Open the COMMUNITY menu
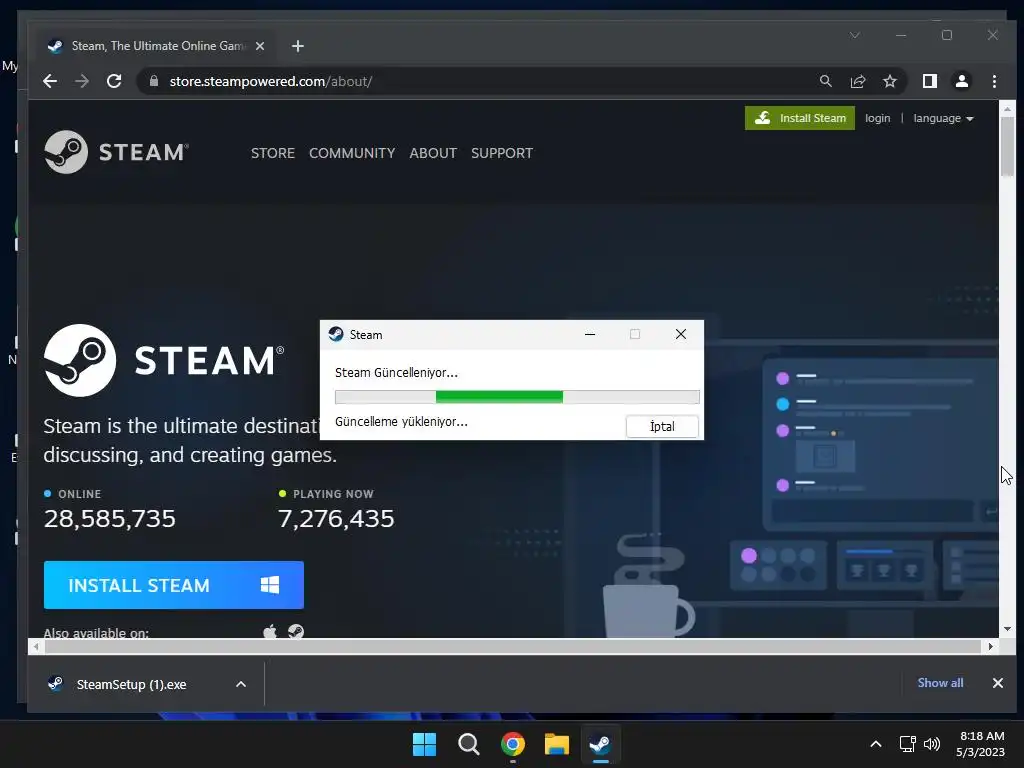 (x=352, y=153)
